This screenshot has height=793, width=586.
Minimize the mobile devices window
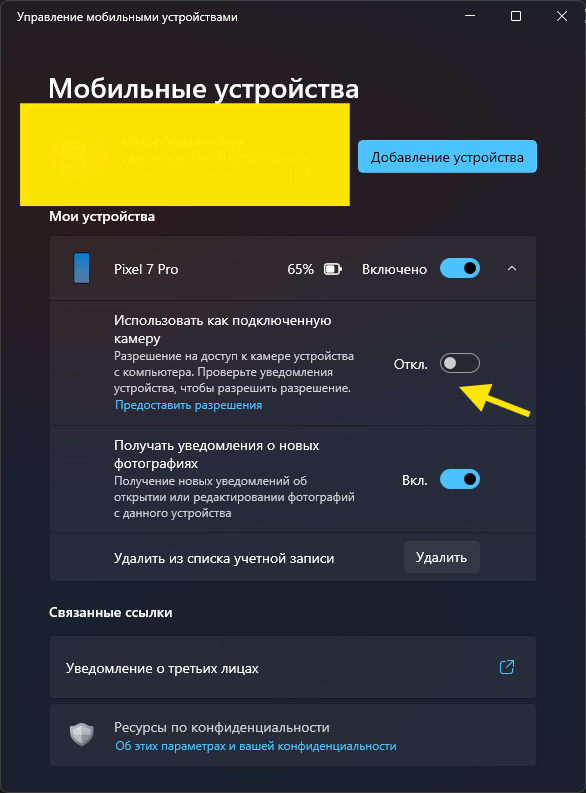point(470,16)
